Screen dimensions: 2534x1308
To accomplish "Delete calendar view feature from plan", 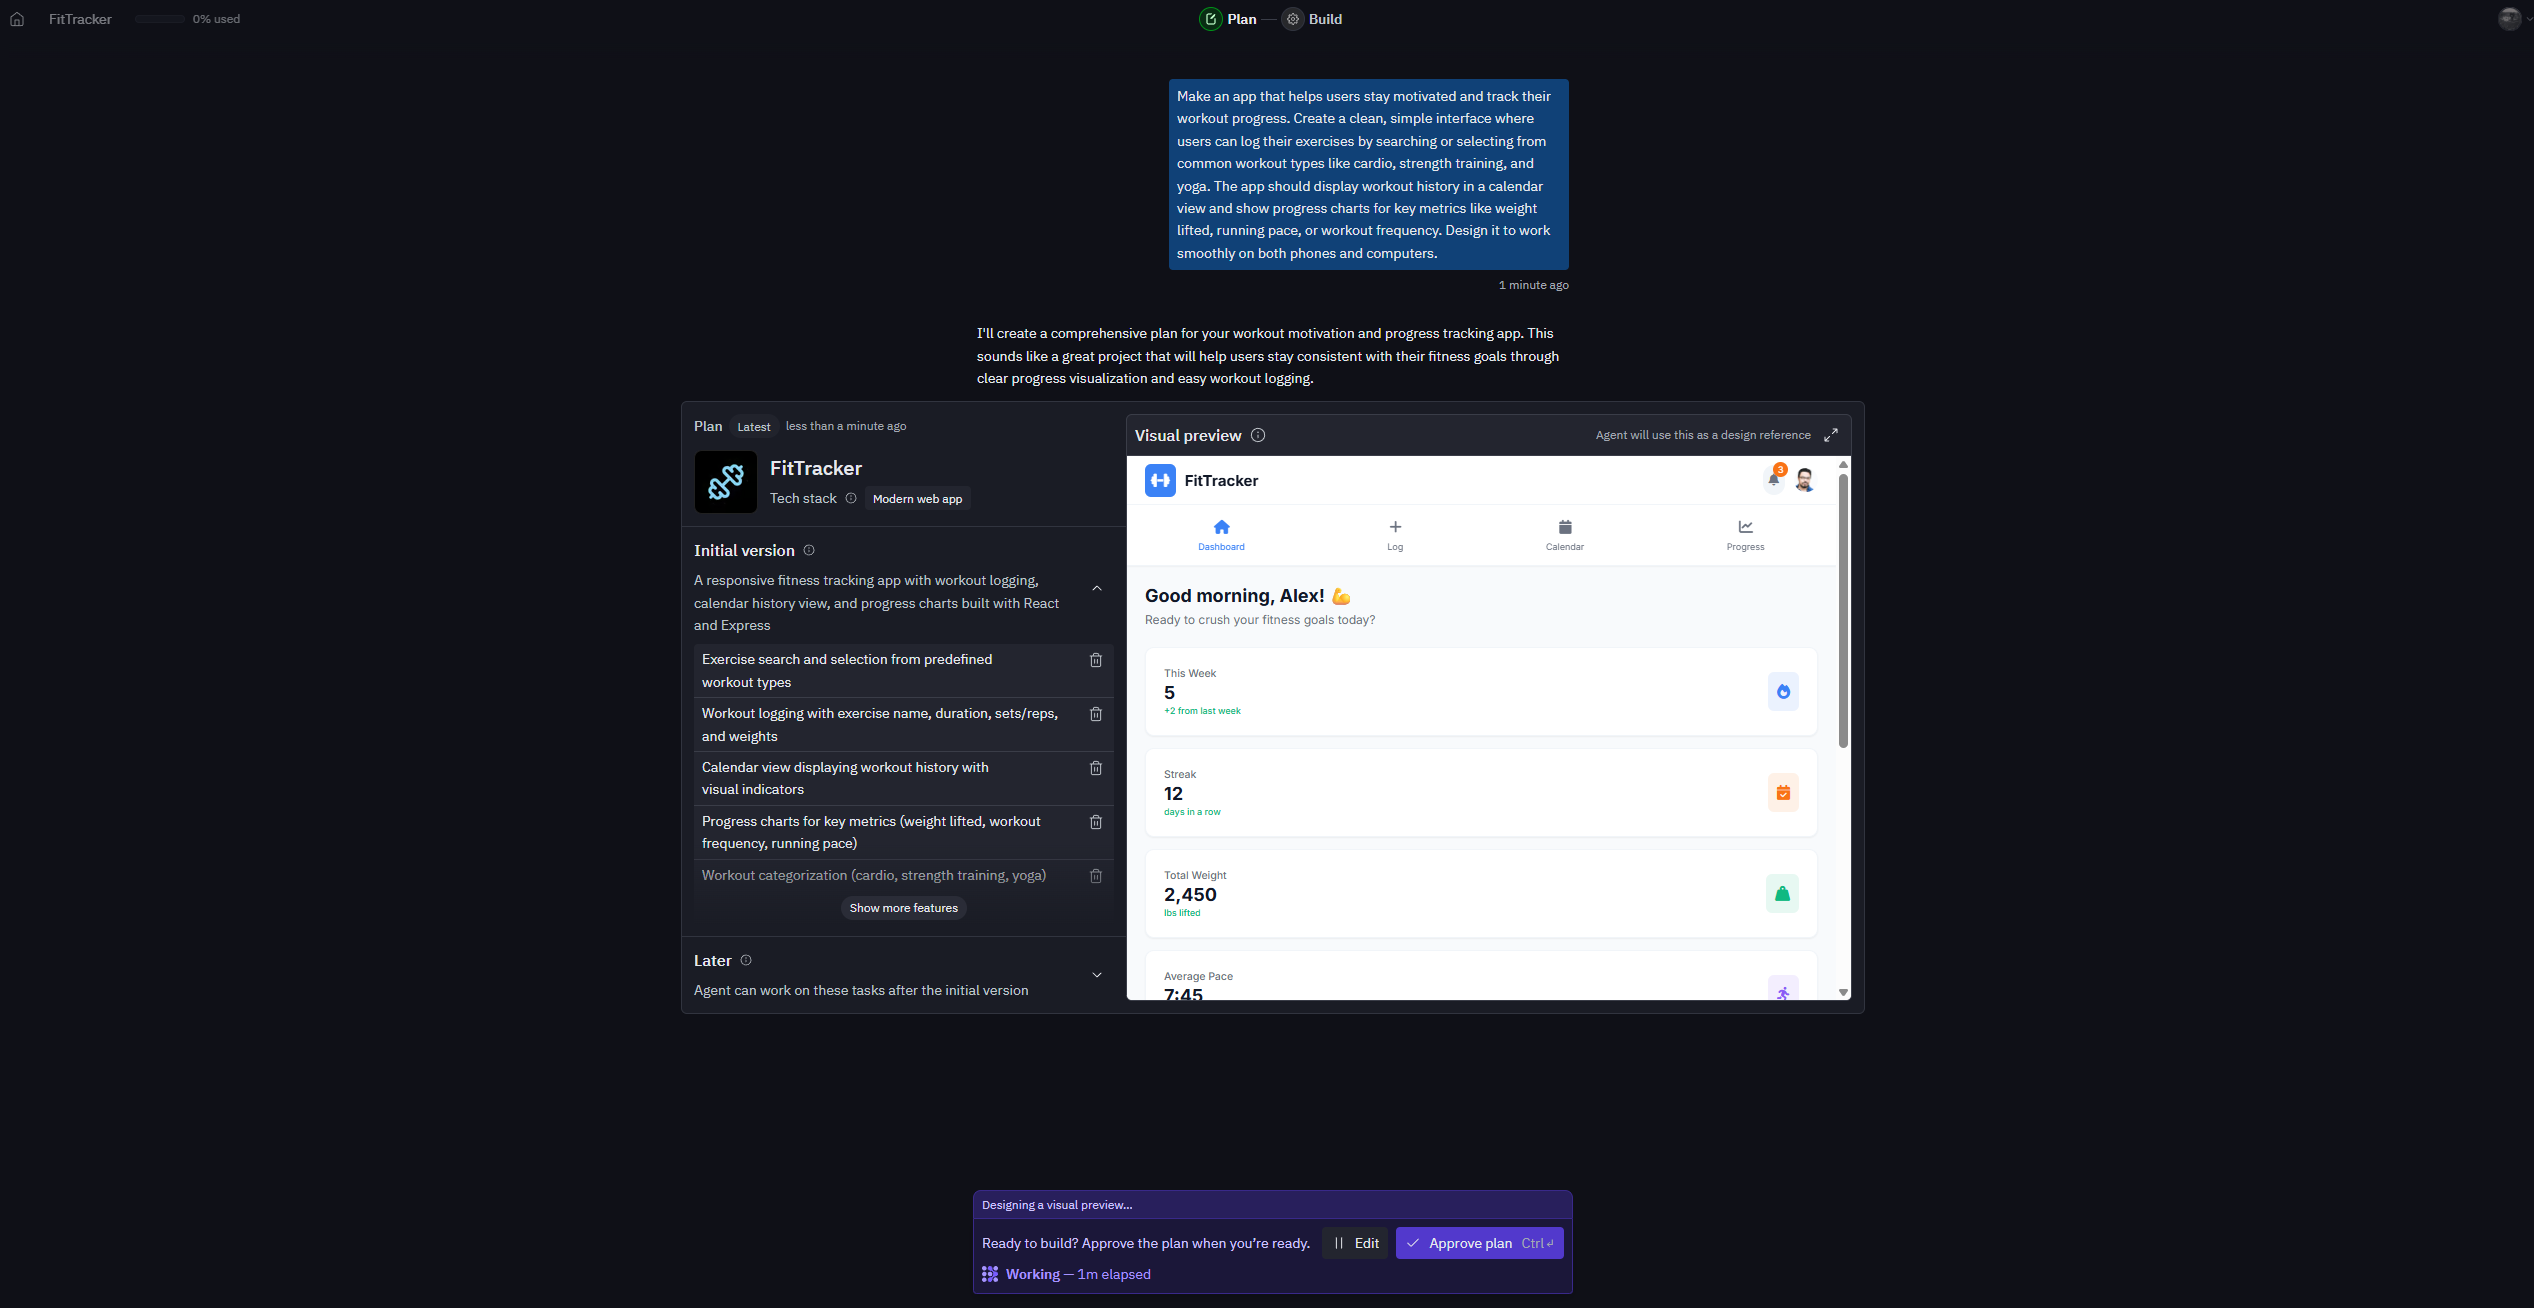I will tap(1095, 768).
